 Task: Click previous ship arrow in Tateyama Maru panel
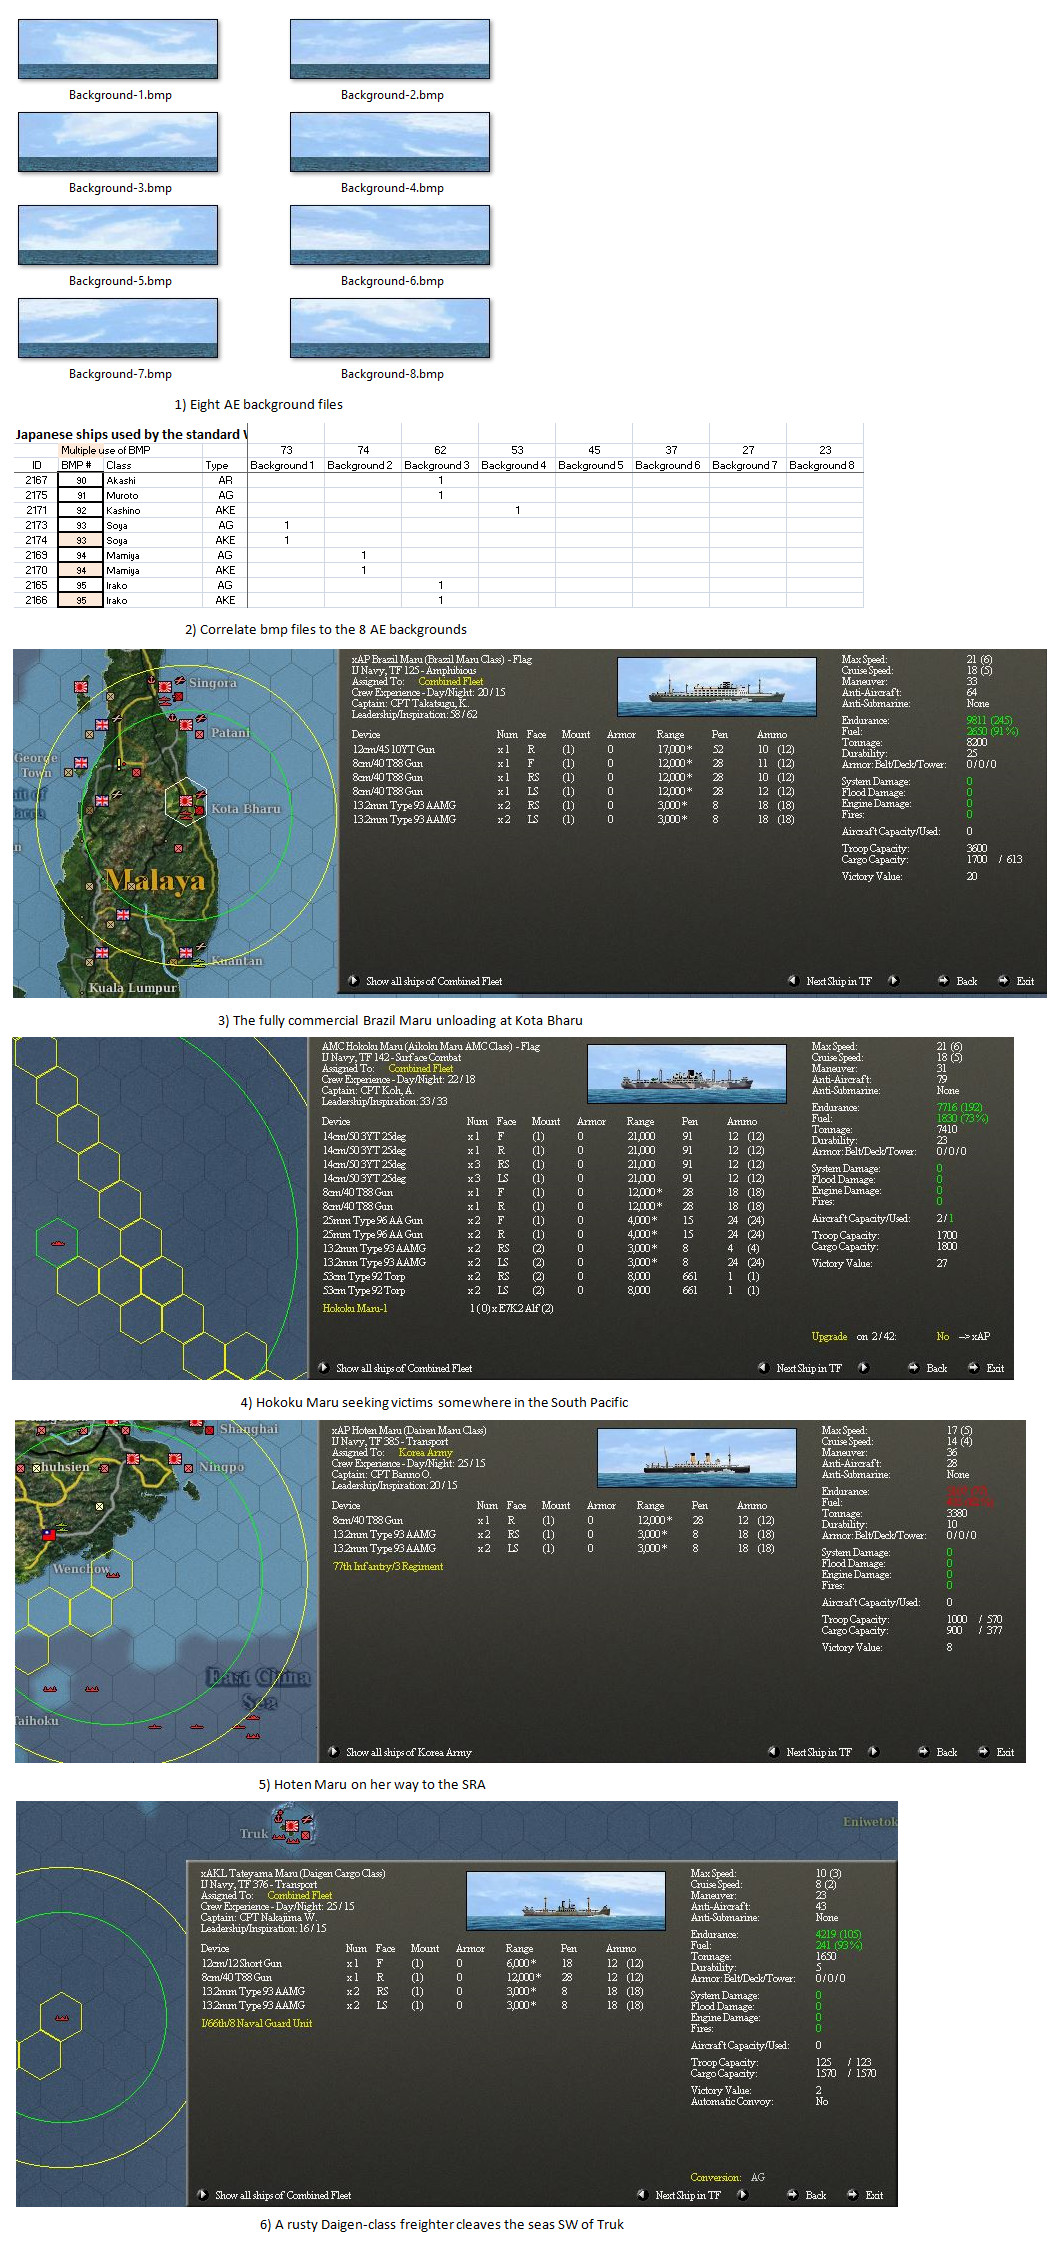(x=642, y=2194)
